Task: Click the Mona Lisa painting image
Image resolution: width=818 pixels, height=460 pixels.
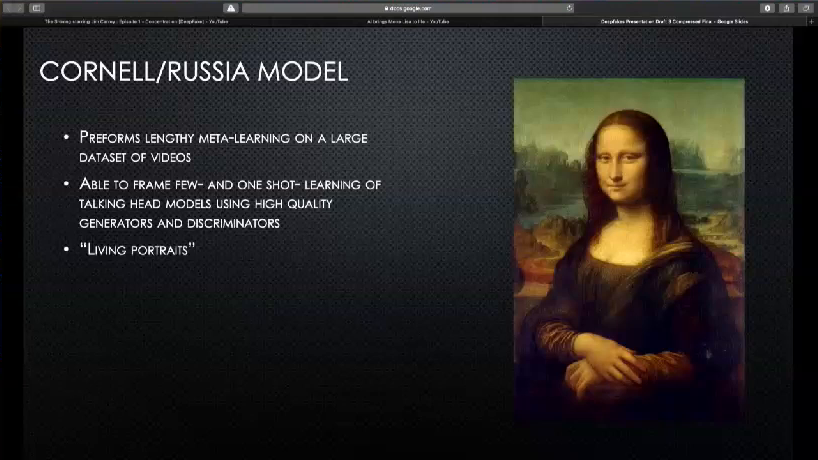Action: click(x=629, y=250)
